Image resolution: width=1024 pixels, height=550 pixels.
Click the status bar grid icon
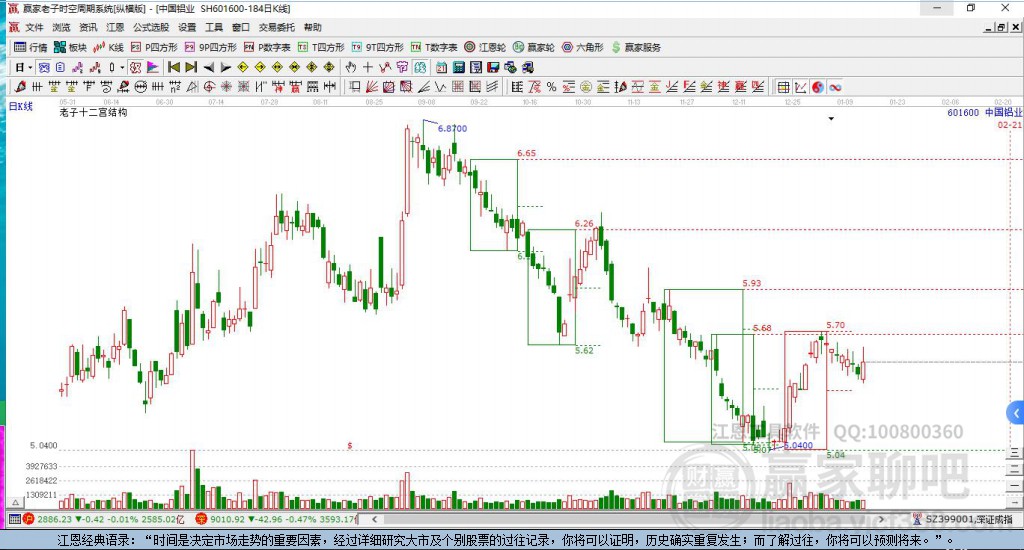click(x=14, y=519)
